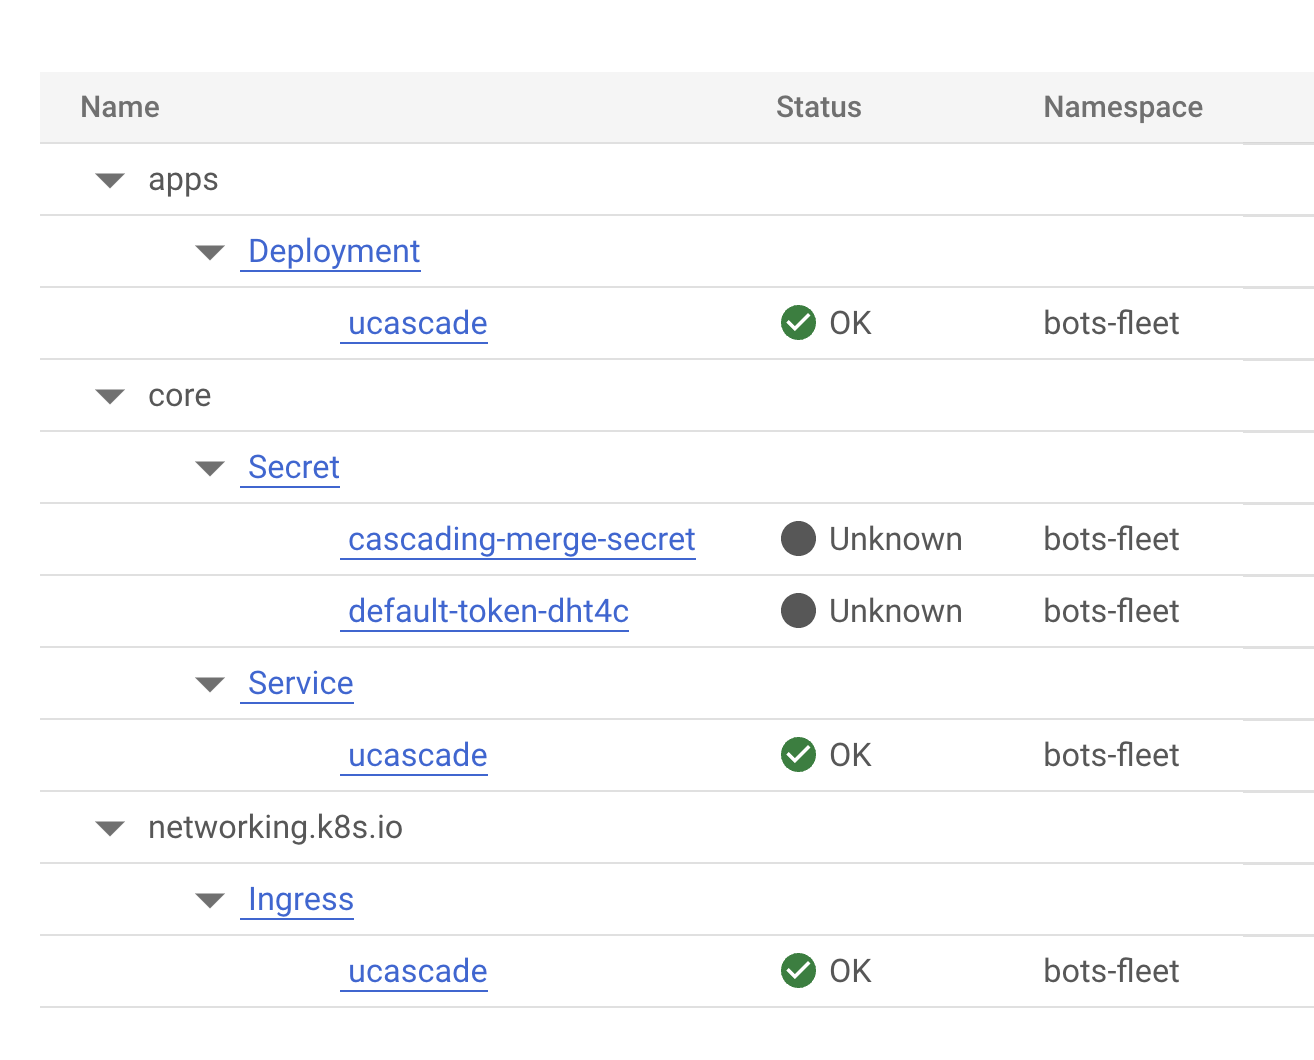Image resolution: width=1314 pixels, height=1060 pixels.
Task: Click the grey Unknown icon for default-token-dht4c
Action: pos(798,611)
